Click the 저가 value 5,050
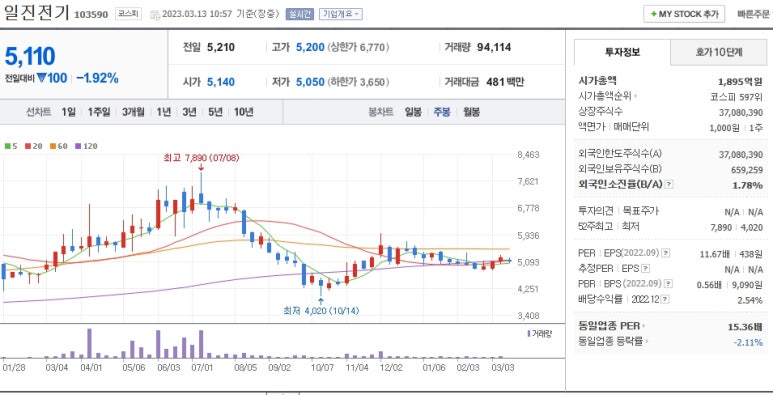This screenshot has height=395, width=773. 310,82
